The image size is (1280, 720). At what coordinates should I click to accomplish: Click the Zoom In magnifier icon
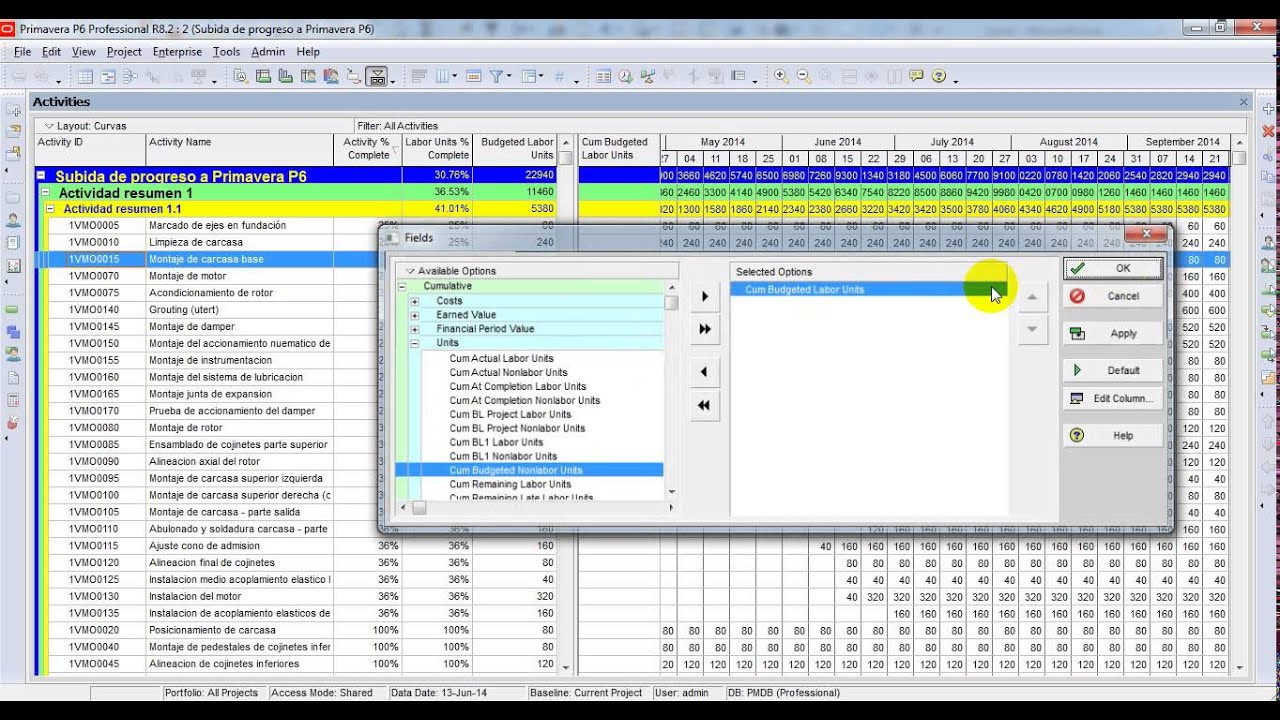tap(781, 77)
